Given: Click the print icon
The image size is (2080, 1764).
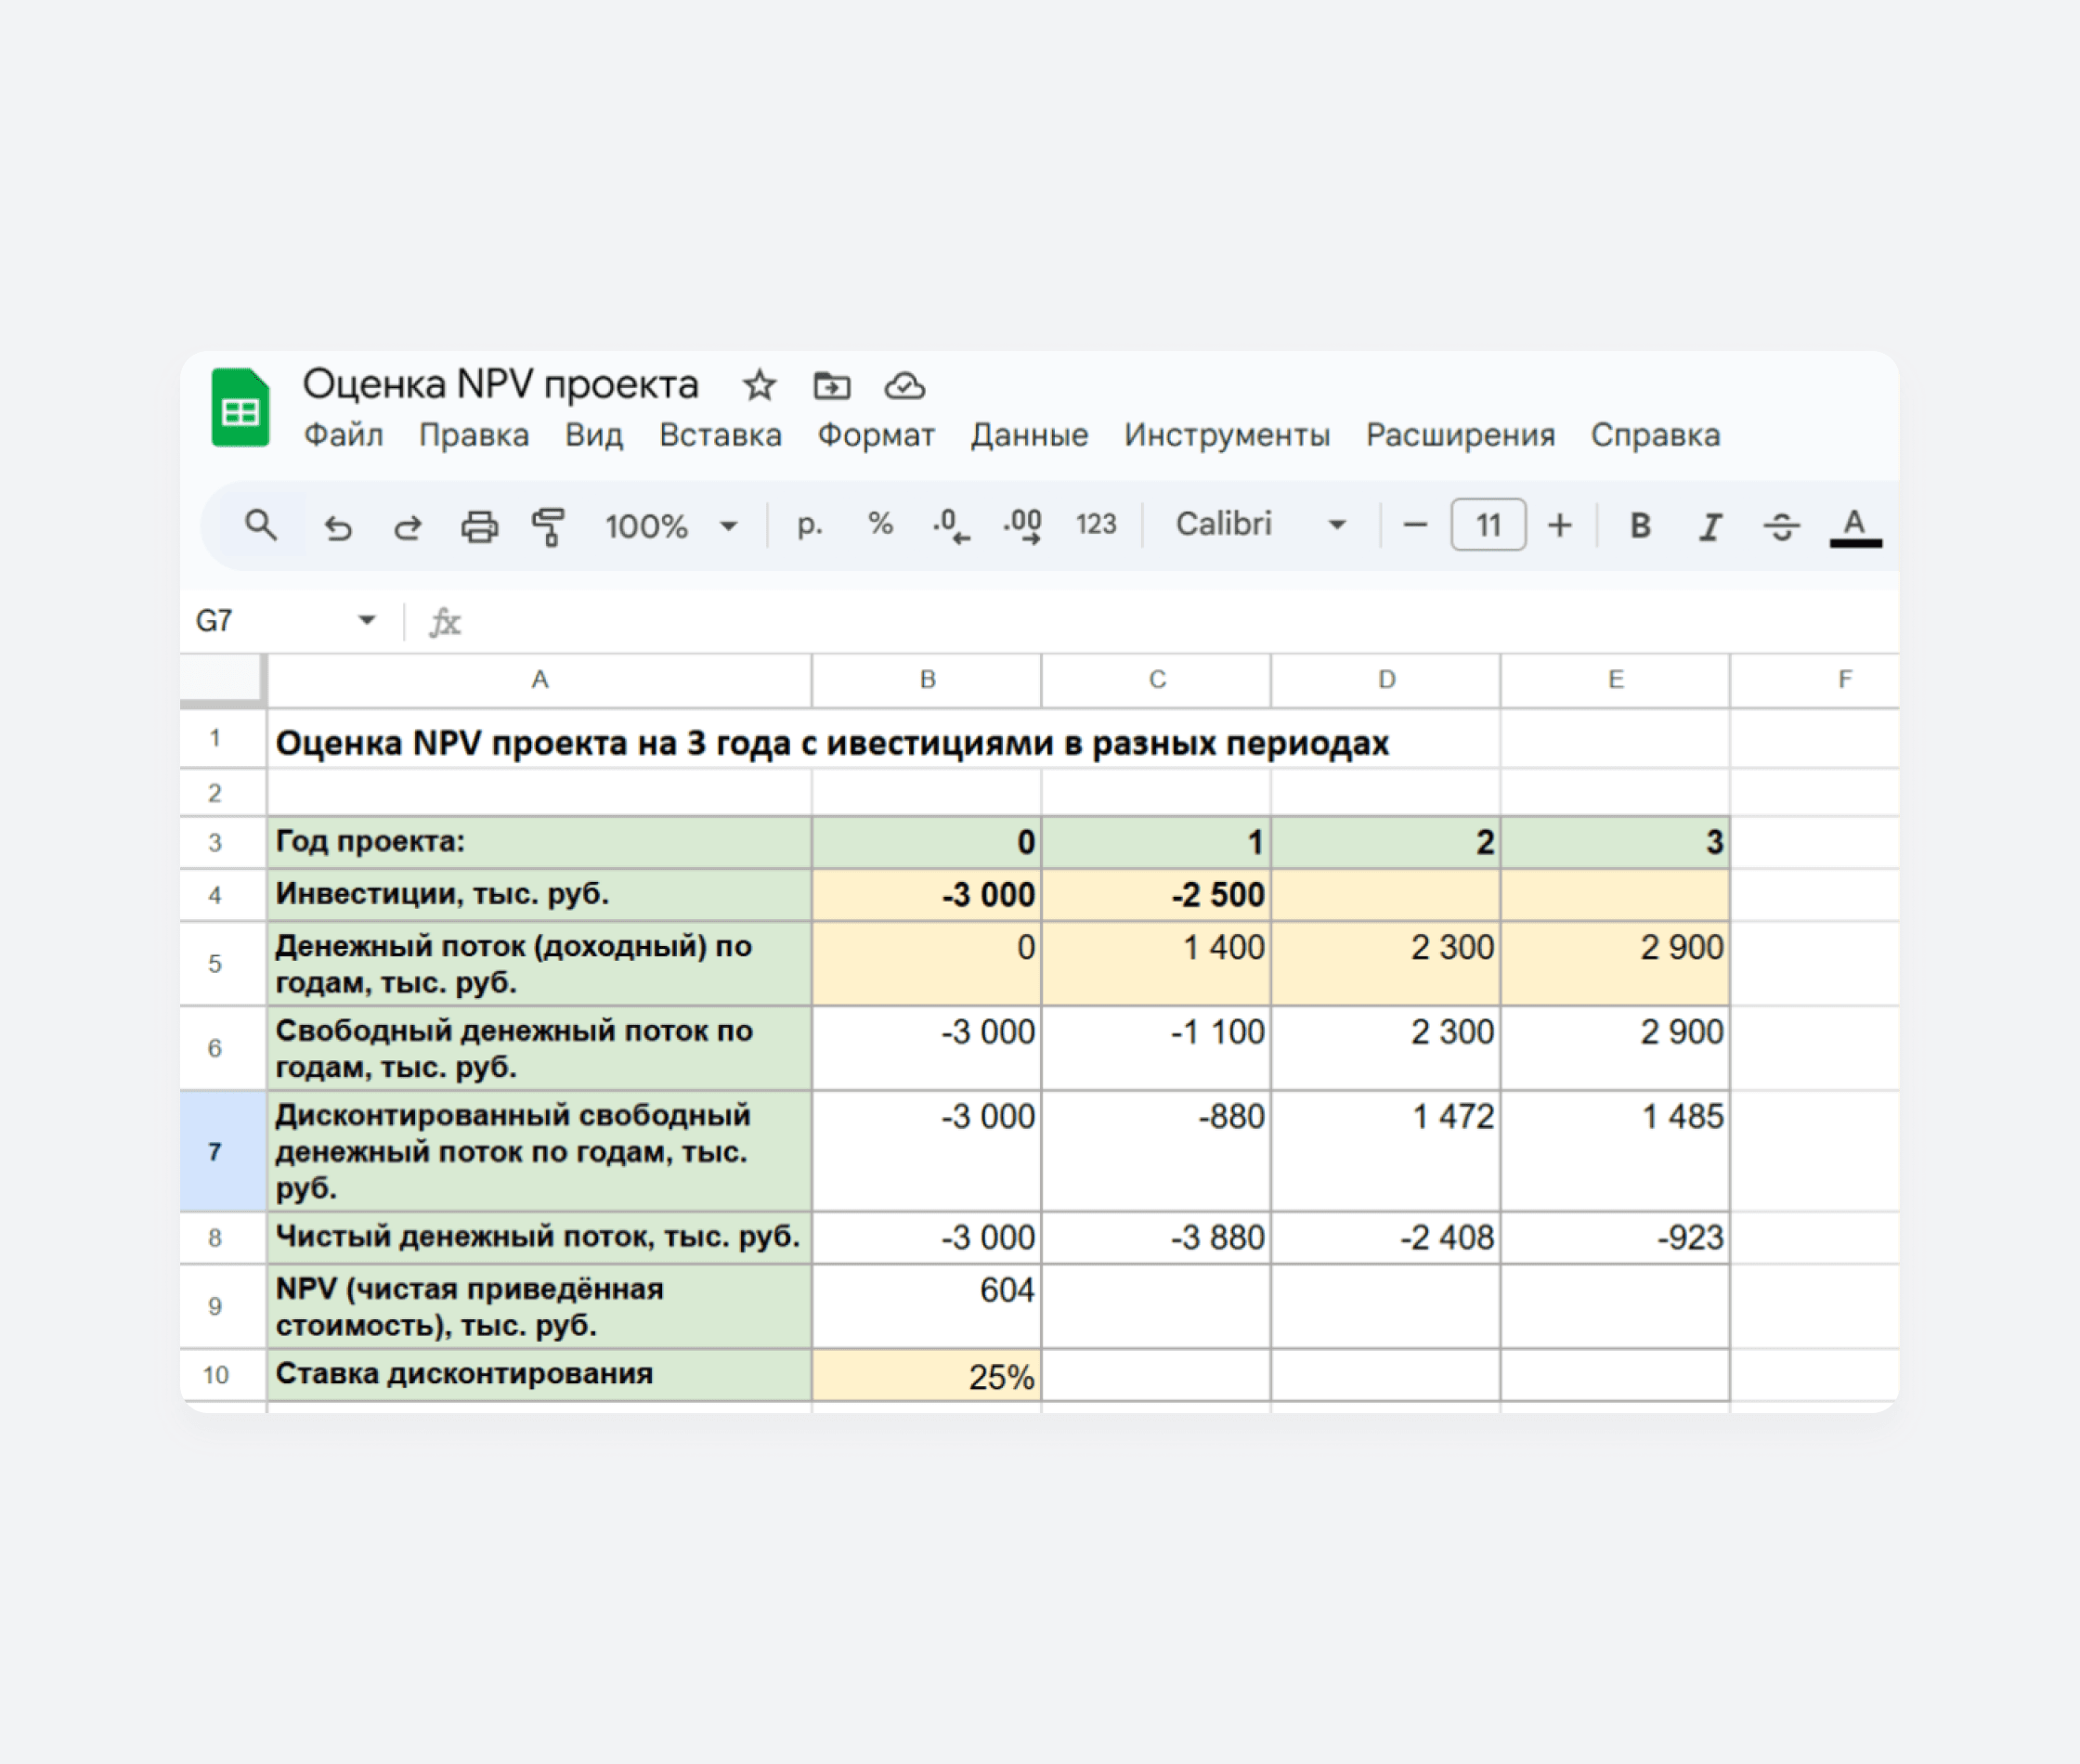Looking at the screenshot, I should pyautogui.click(x=479, y=526).
